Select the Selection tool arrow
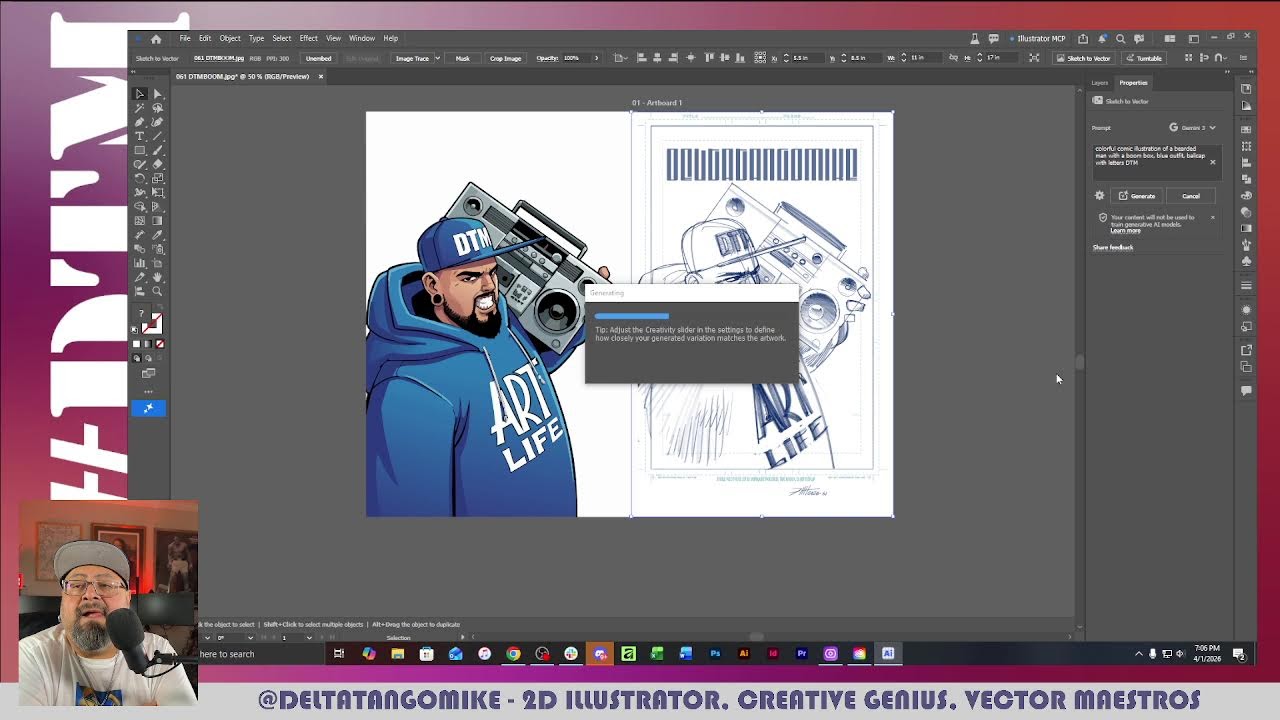Viewport: 1280px width, 720px height. coord(140,94)
